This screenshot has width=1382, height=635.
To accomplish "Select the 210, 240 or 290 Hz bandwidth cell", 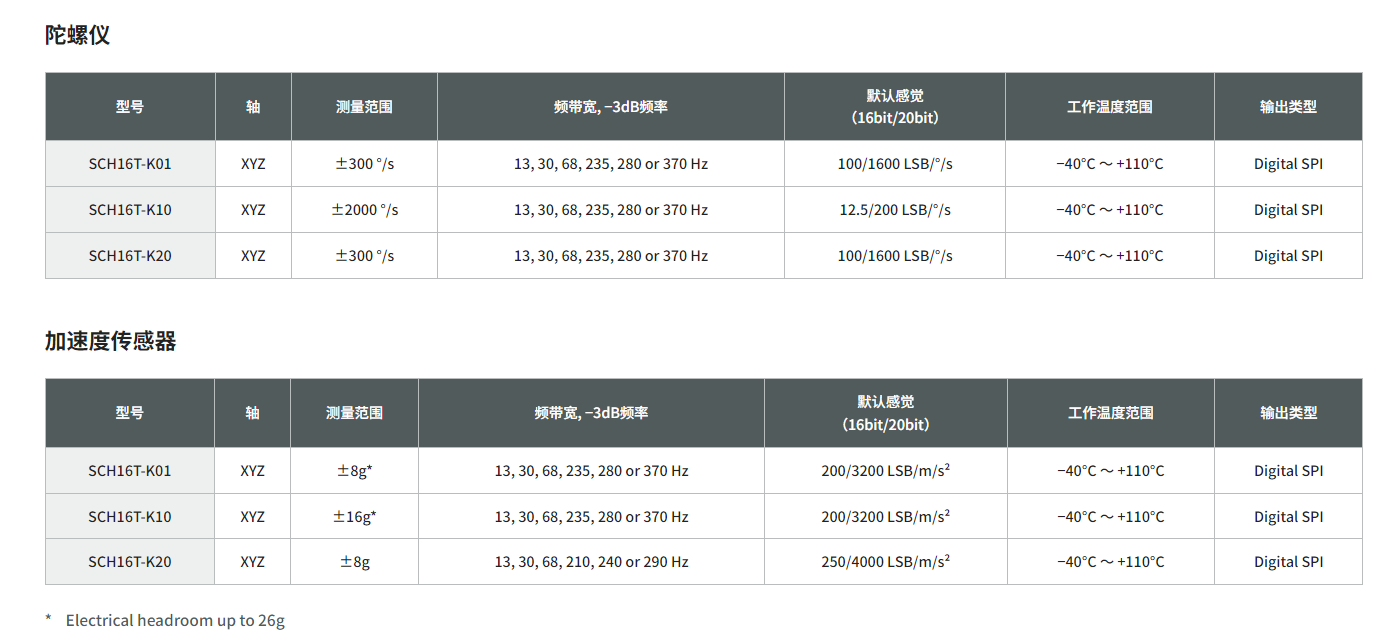I will pyautogui.click(x=591, y=562).
